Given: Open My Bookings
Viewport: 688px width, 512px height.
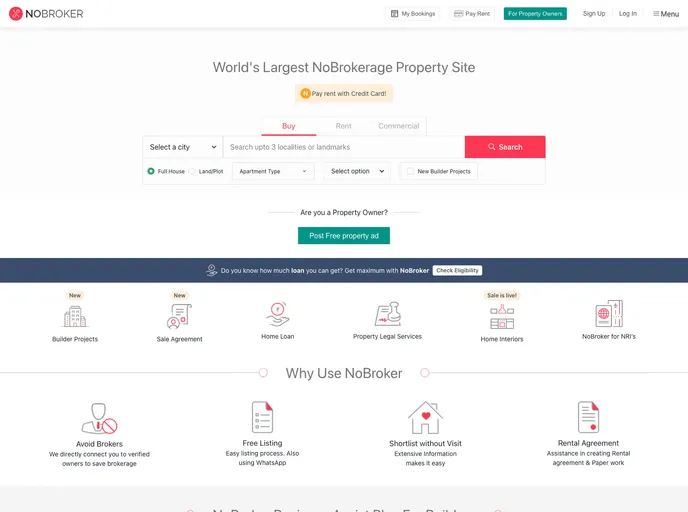Looking at the screenshot, I should click(413, 14).
